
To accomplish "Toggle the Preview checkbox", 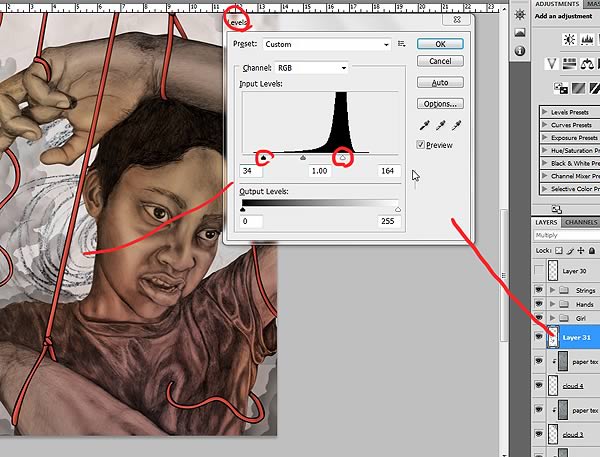I will 421,145.
